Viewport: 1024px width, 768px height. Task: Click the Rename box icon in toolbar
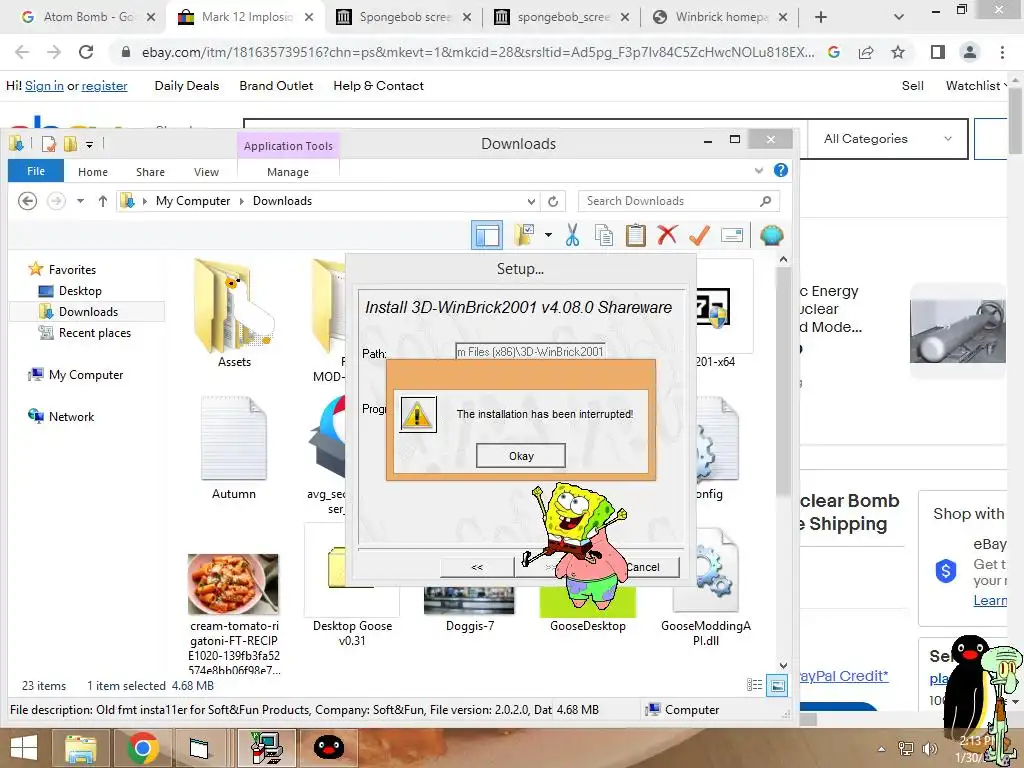(732, 235)
